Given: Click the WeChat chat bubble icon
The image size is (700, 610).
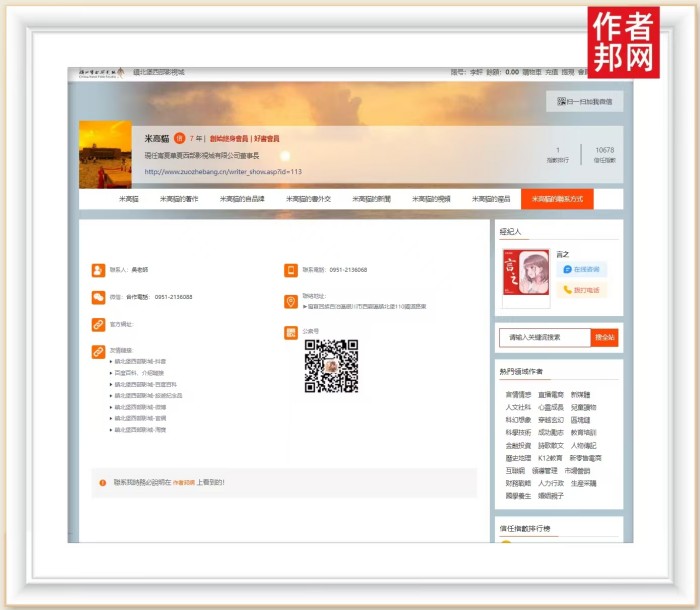Looking at the screenshot, I should point(98,297).
